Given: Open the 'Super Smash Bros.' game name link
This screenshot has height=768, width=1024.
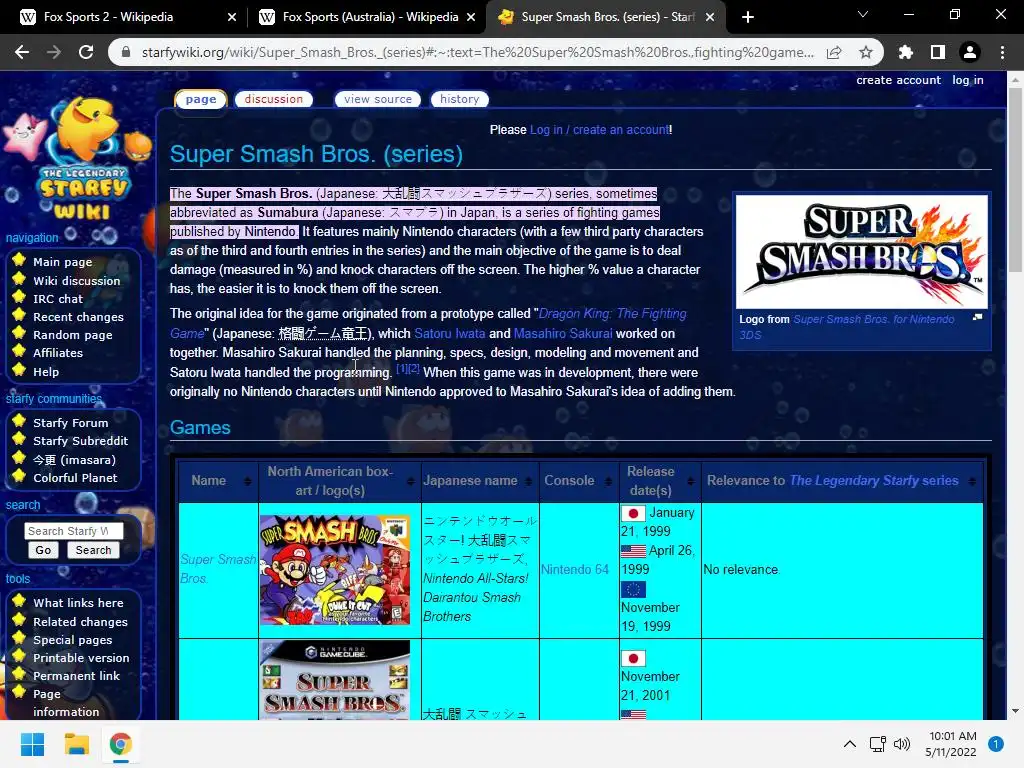Looking at the screenshot, I should click(x=218, y=569).
